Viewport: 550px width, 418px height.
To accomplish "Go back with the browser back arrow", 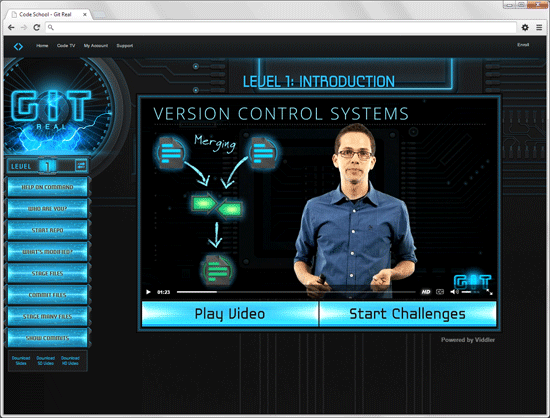I will (11, 27).
